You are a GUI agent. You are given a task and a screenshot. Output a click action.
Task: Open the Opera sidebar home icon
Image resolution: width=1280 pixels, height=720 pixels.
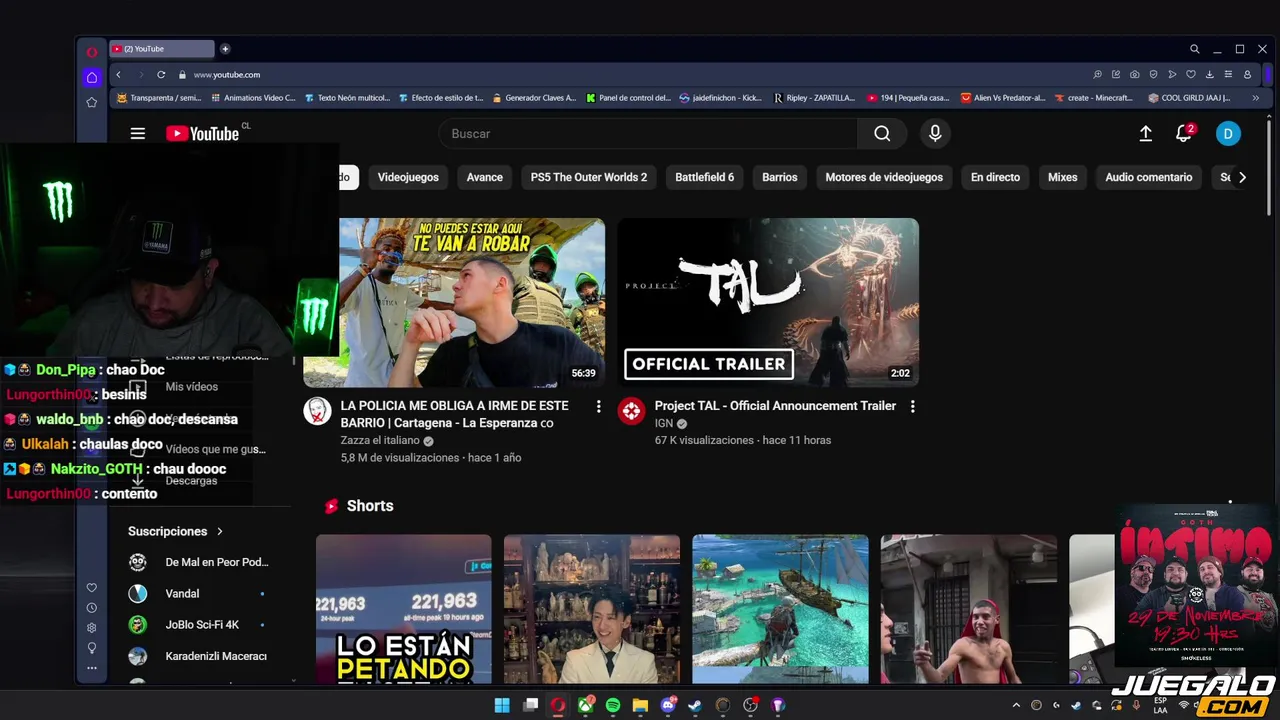tap(91, 77)
